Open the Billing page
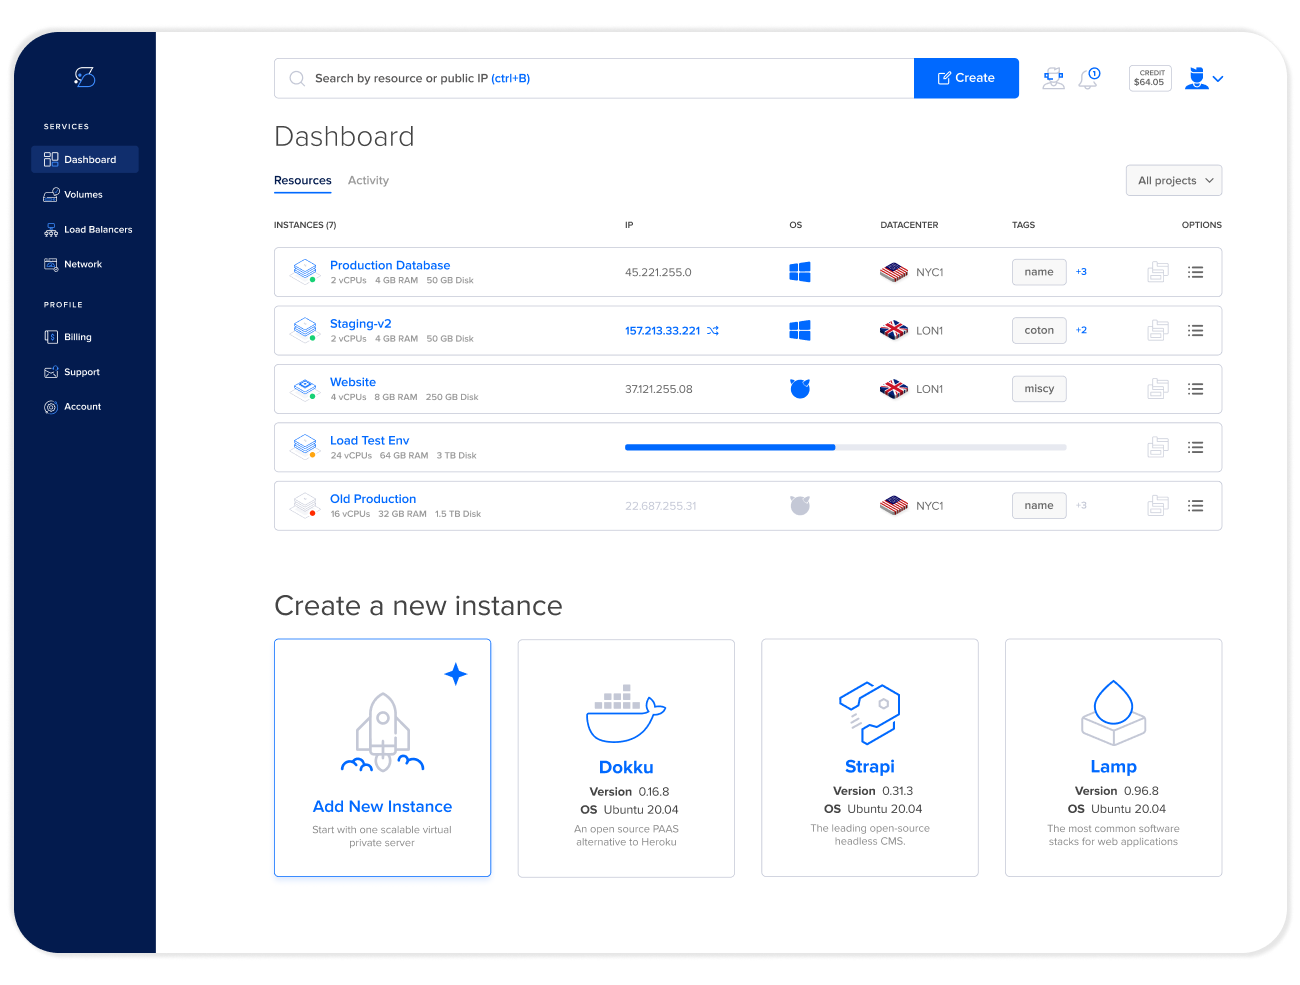This screenshot has width=1300, height=985. (x=68, y=337)
